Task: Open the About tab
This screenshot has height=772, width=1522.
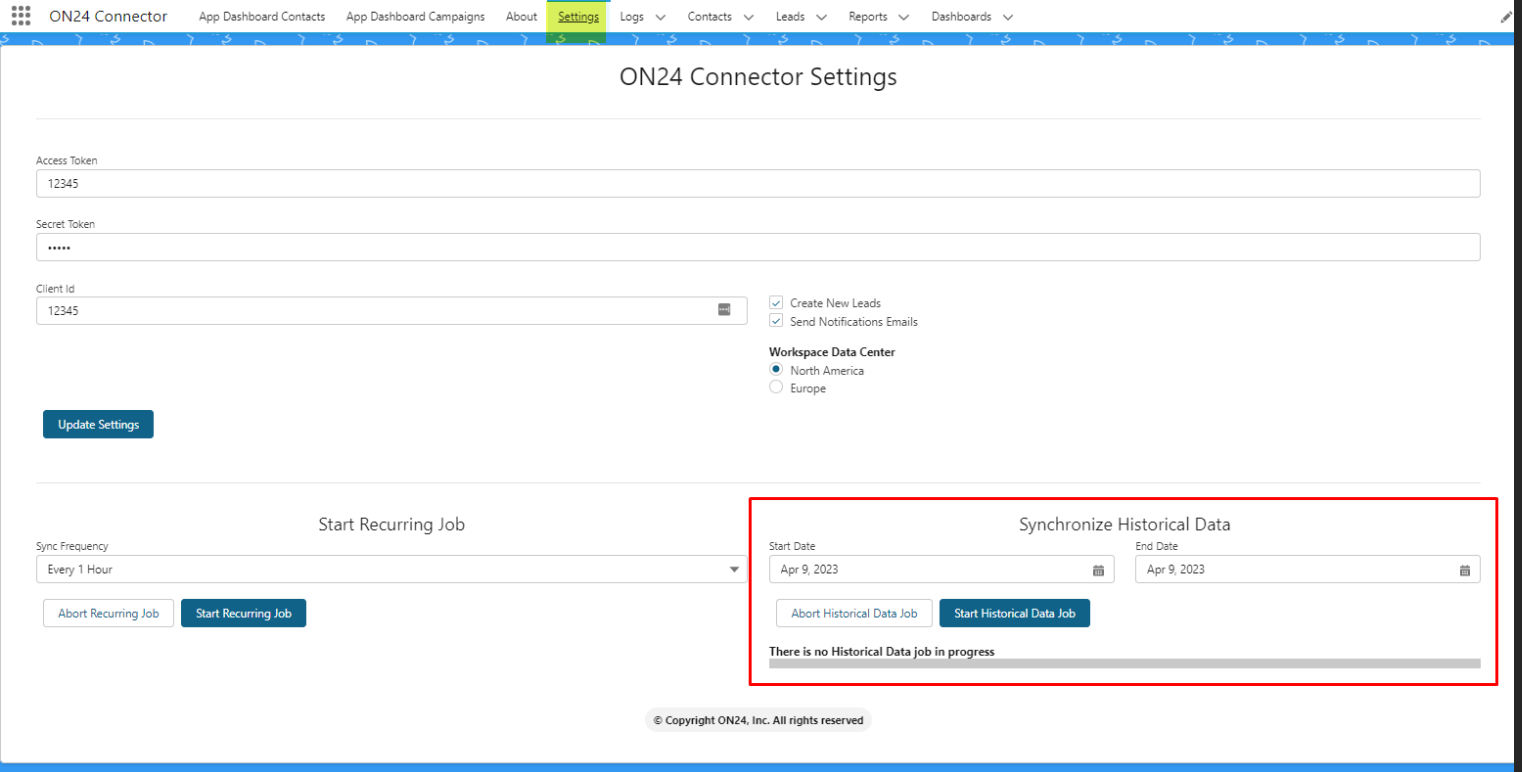Action: (521, 17)
